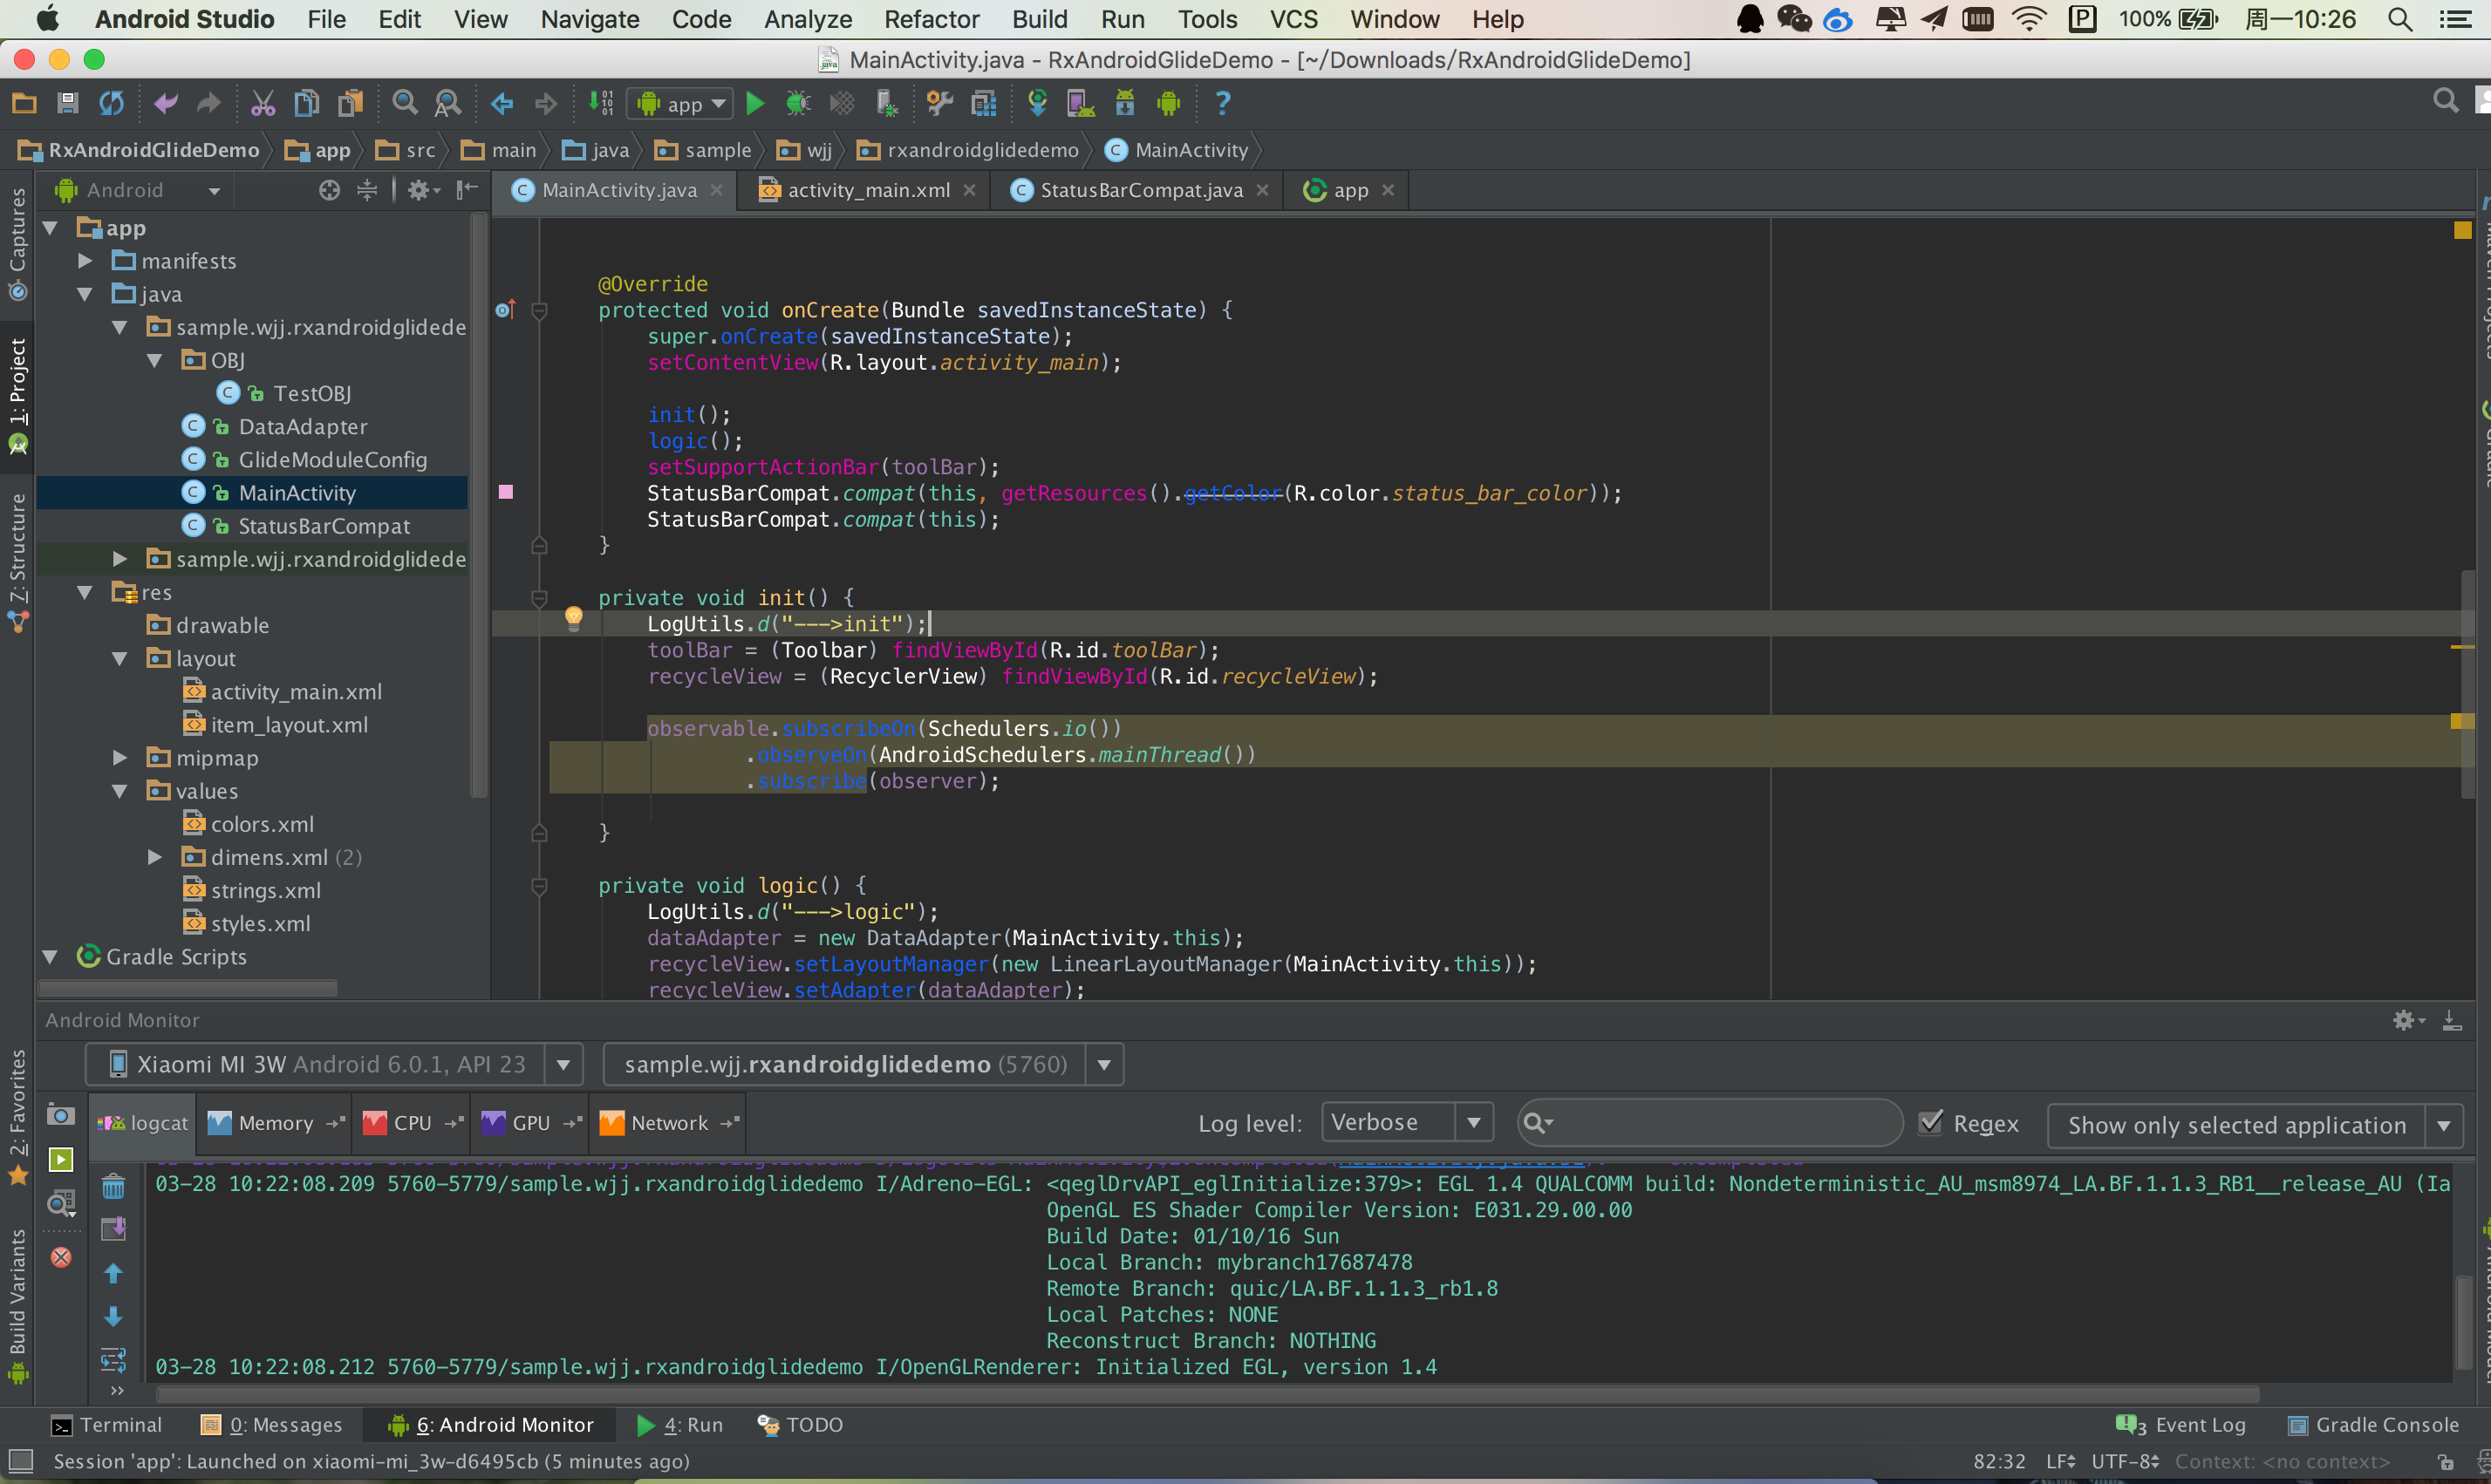Click the pink color swatch in gutter
This screenshot has width=2491, height=1484.
pos(506,492)
